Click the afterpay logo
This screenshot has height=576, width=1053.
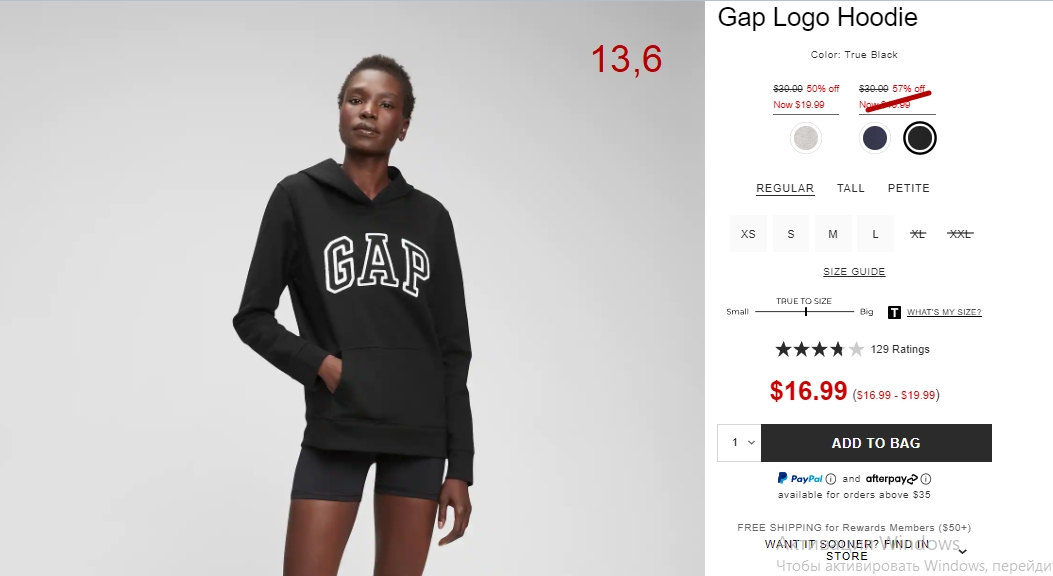[891, 479]
